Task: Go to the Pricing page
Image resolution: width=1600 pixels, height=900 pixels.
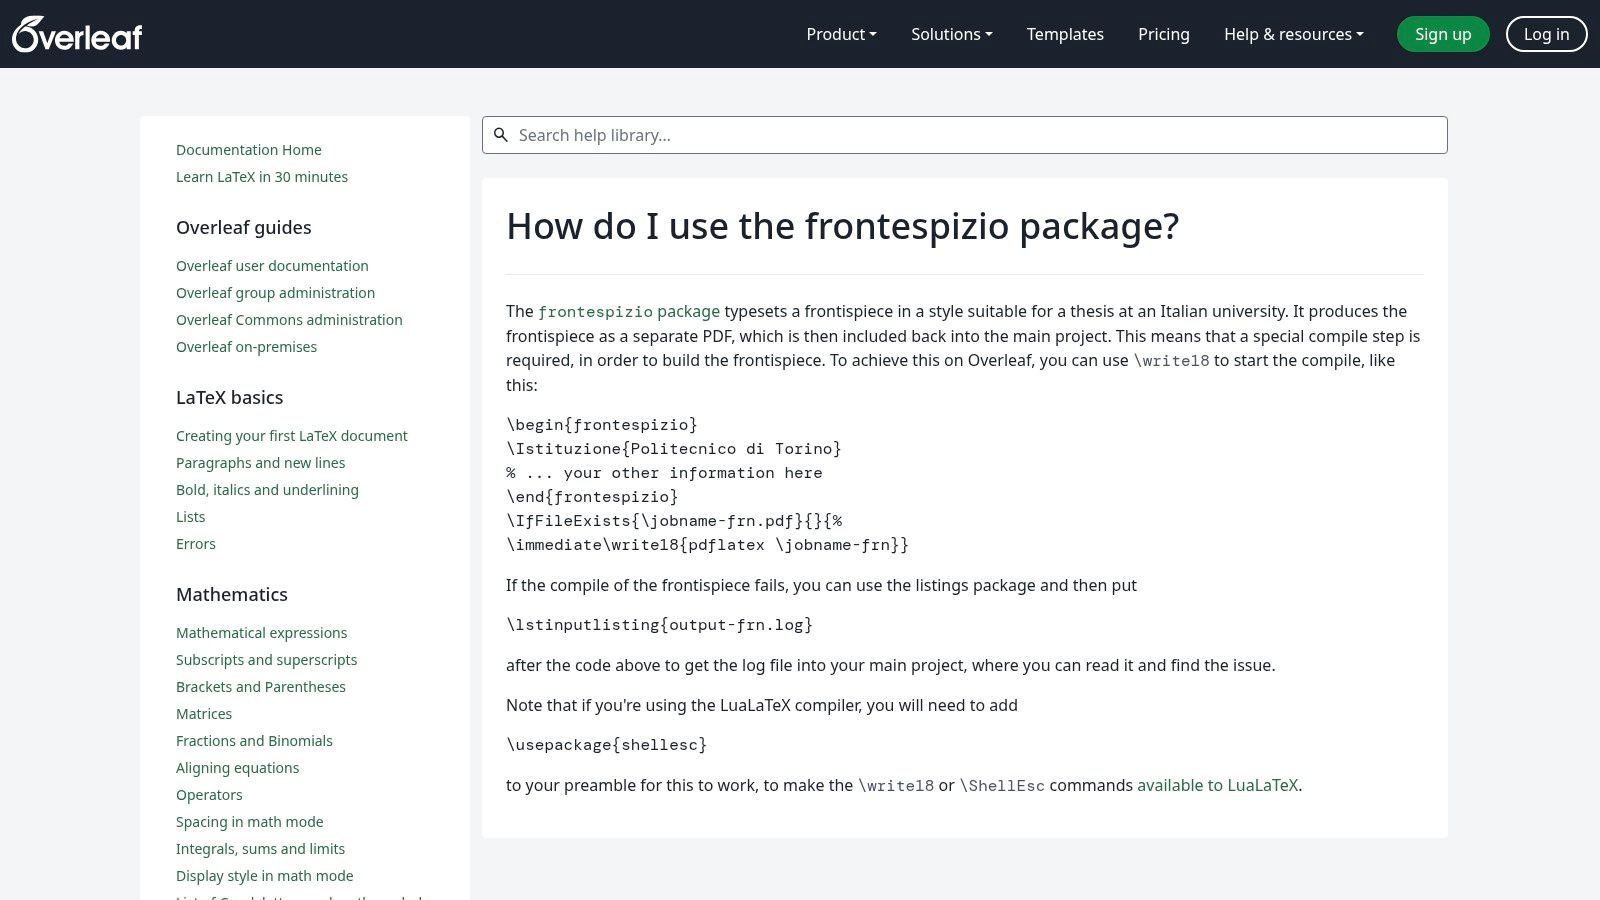Action: pyautogui.click(x=1163, y=34)
